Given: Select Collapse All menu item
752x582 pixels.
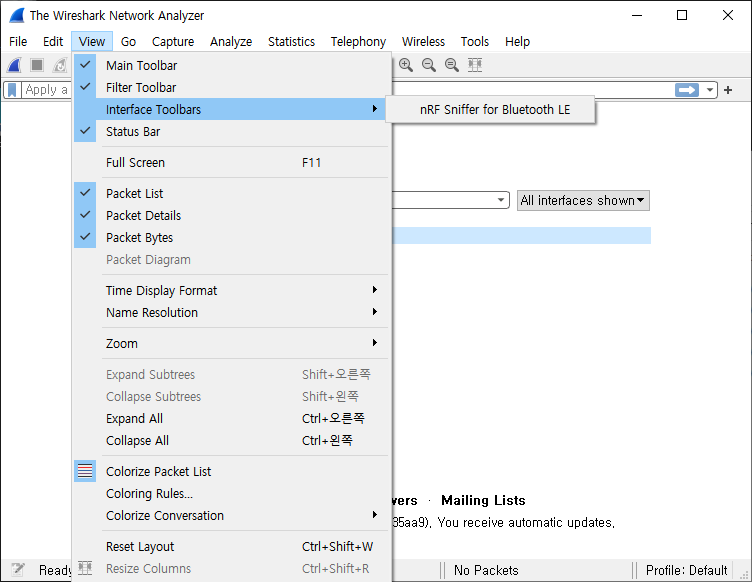Looking at the screenshot, I should click(231, 441).
